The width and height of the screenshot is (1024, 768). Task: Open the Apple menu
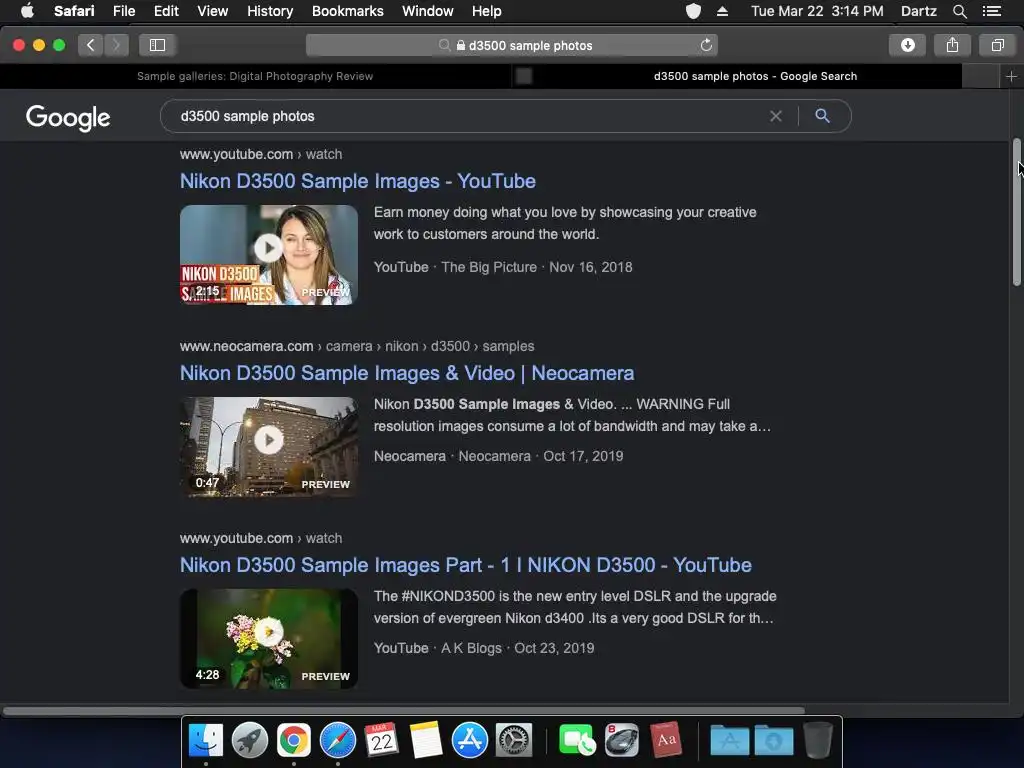point(27,11)
